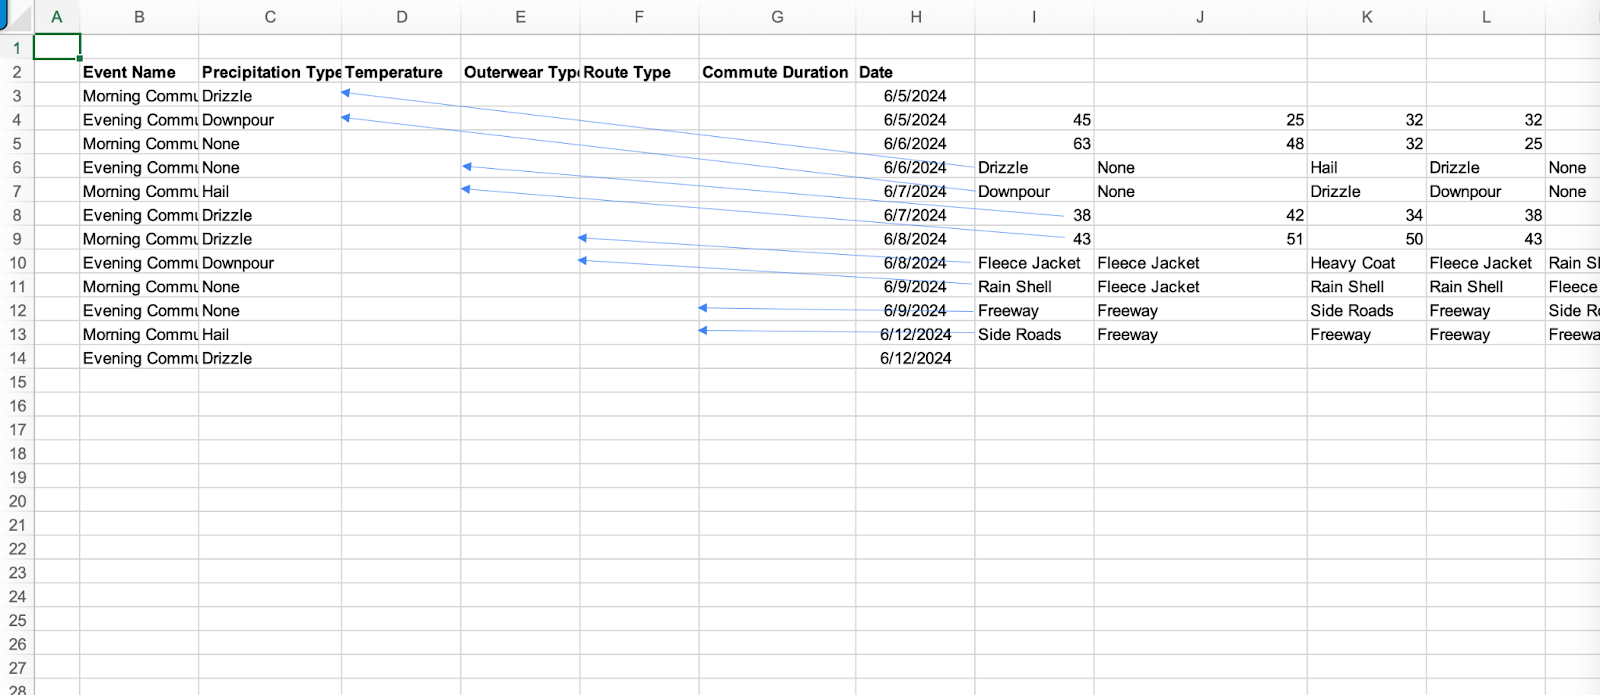This screenshot has height=695, width=1600.
Task: Select the row 2 header
Action: [17, 72]
